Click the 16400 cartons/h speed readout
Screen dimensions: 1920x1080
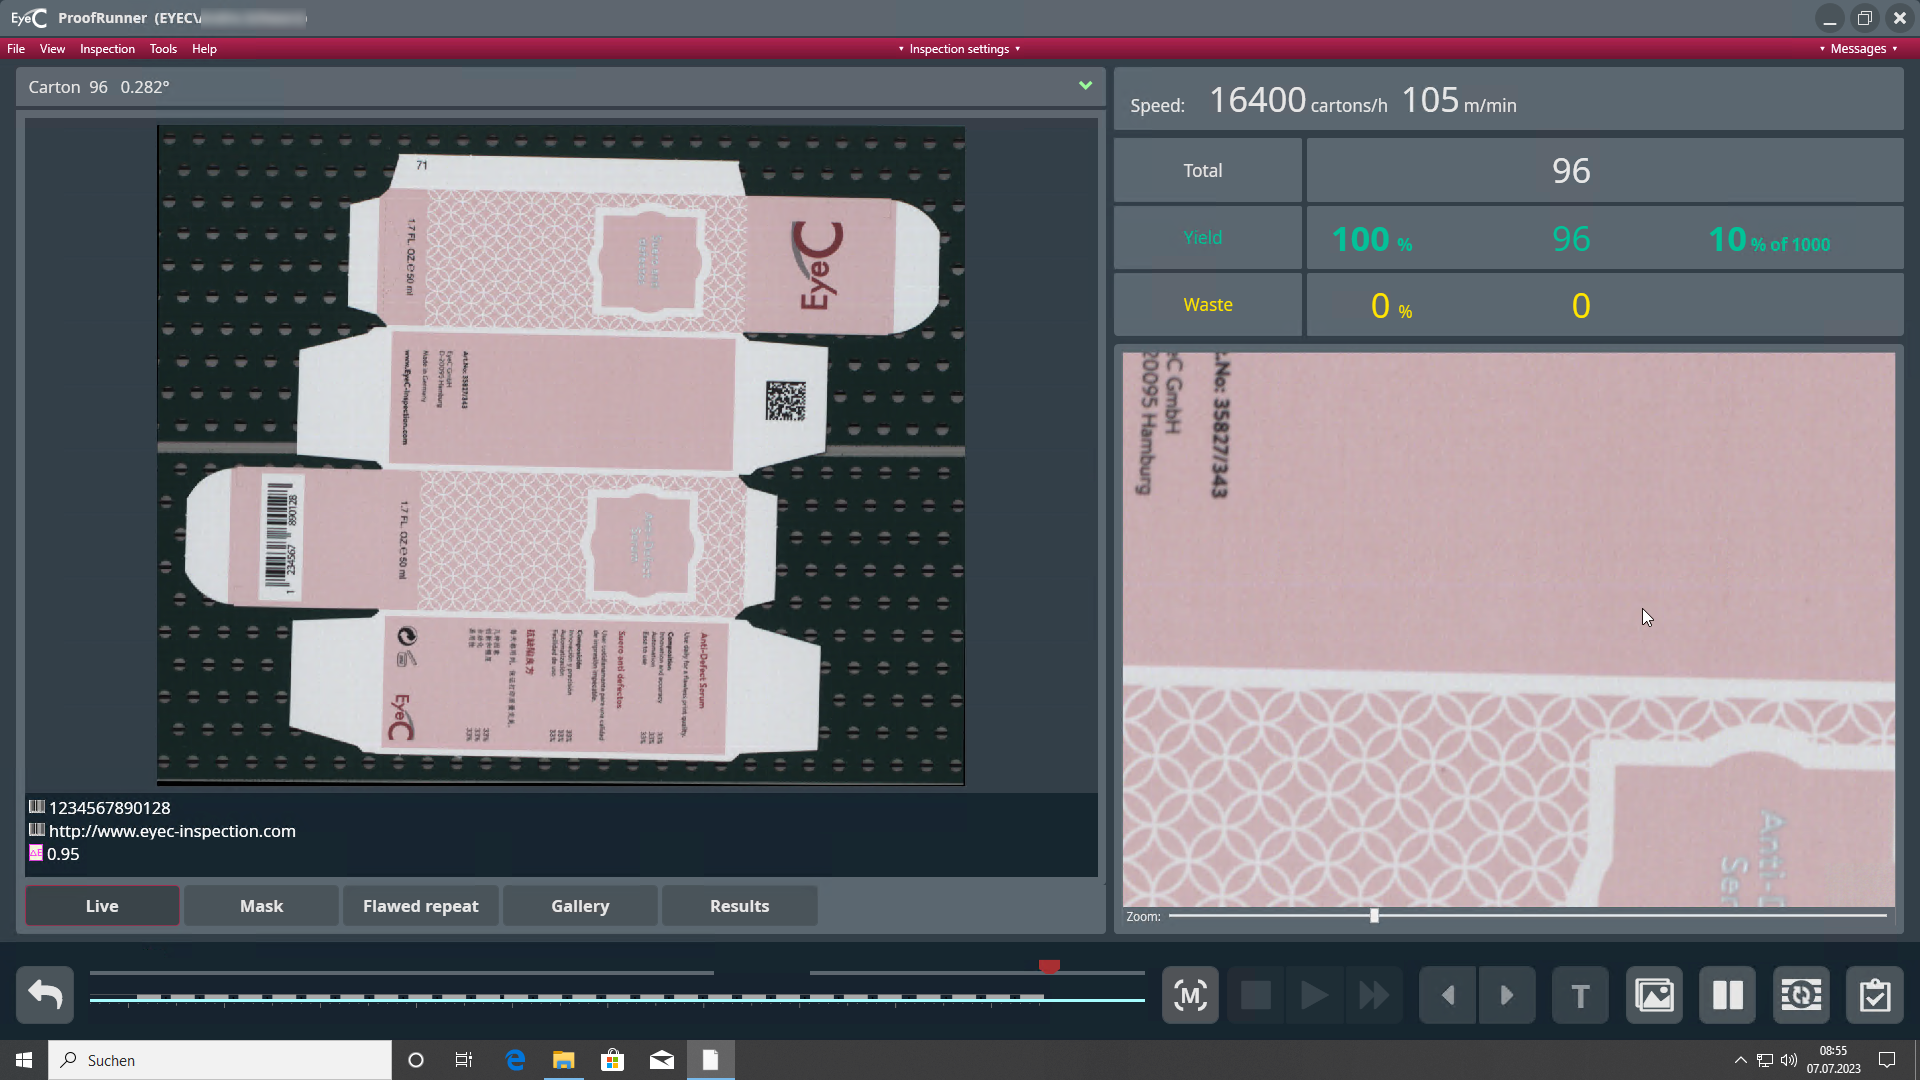click(1298, 100)
